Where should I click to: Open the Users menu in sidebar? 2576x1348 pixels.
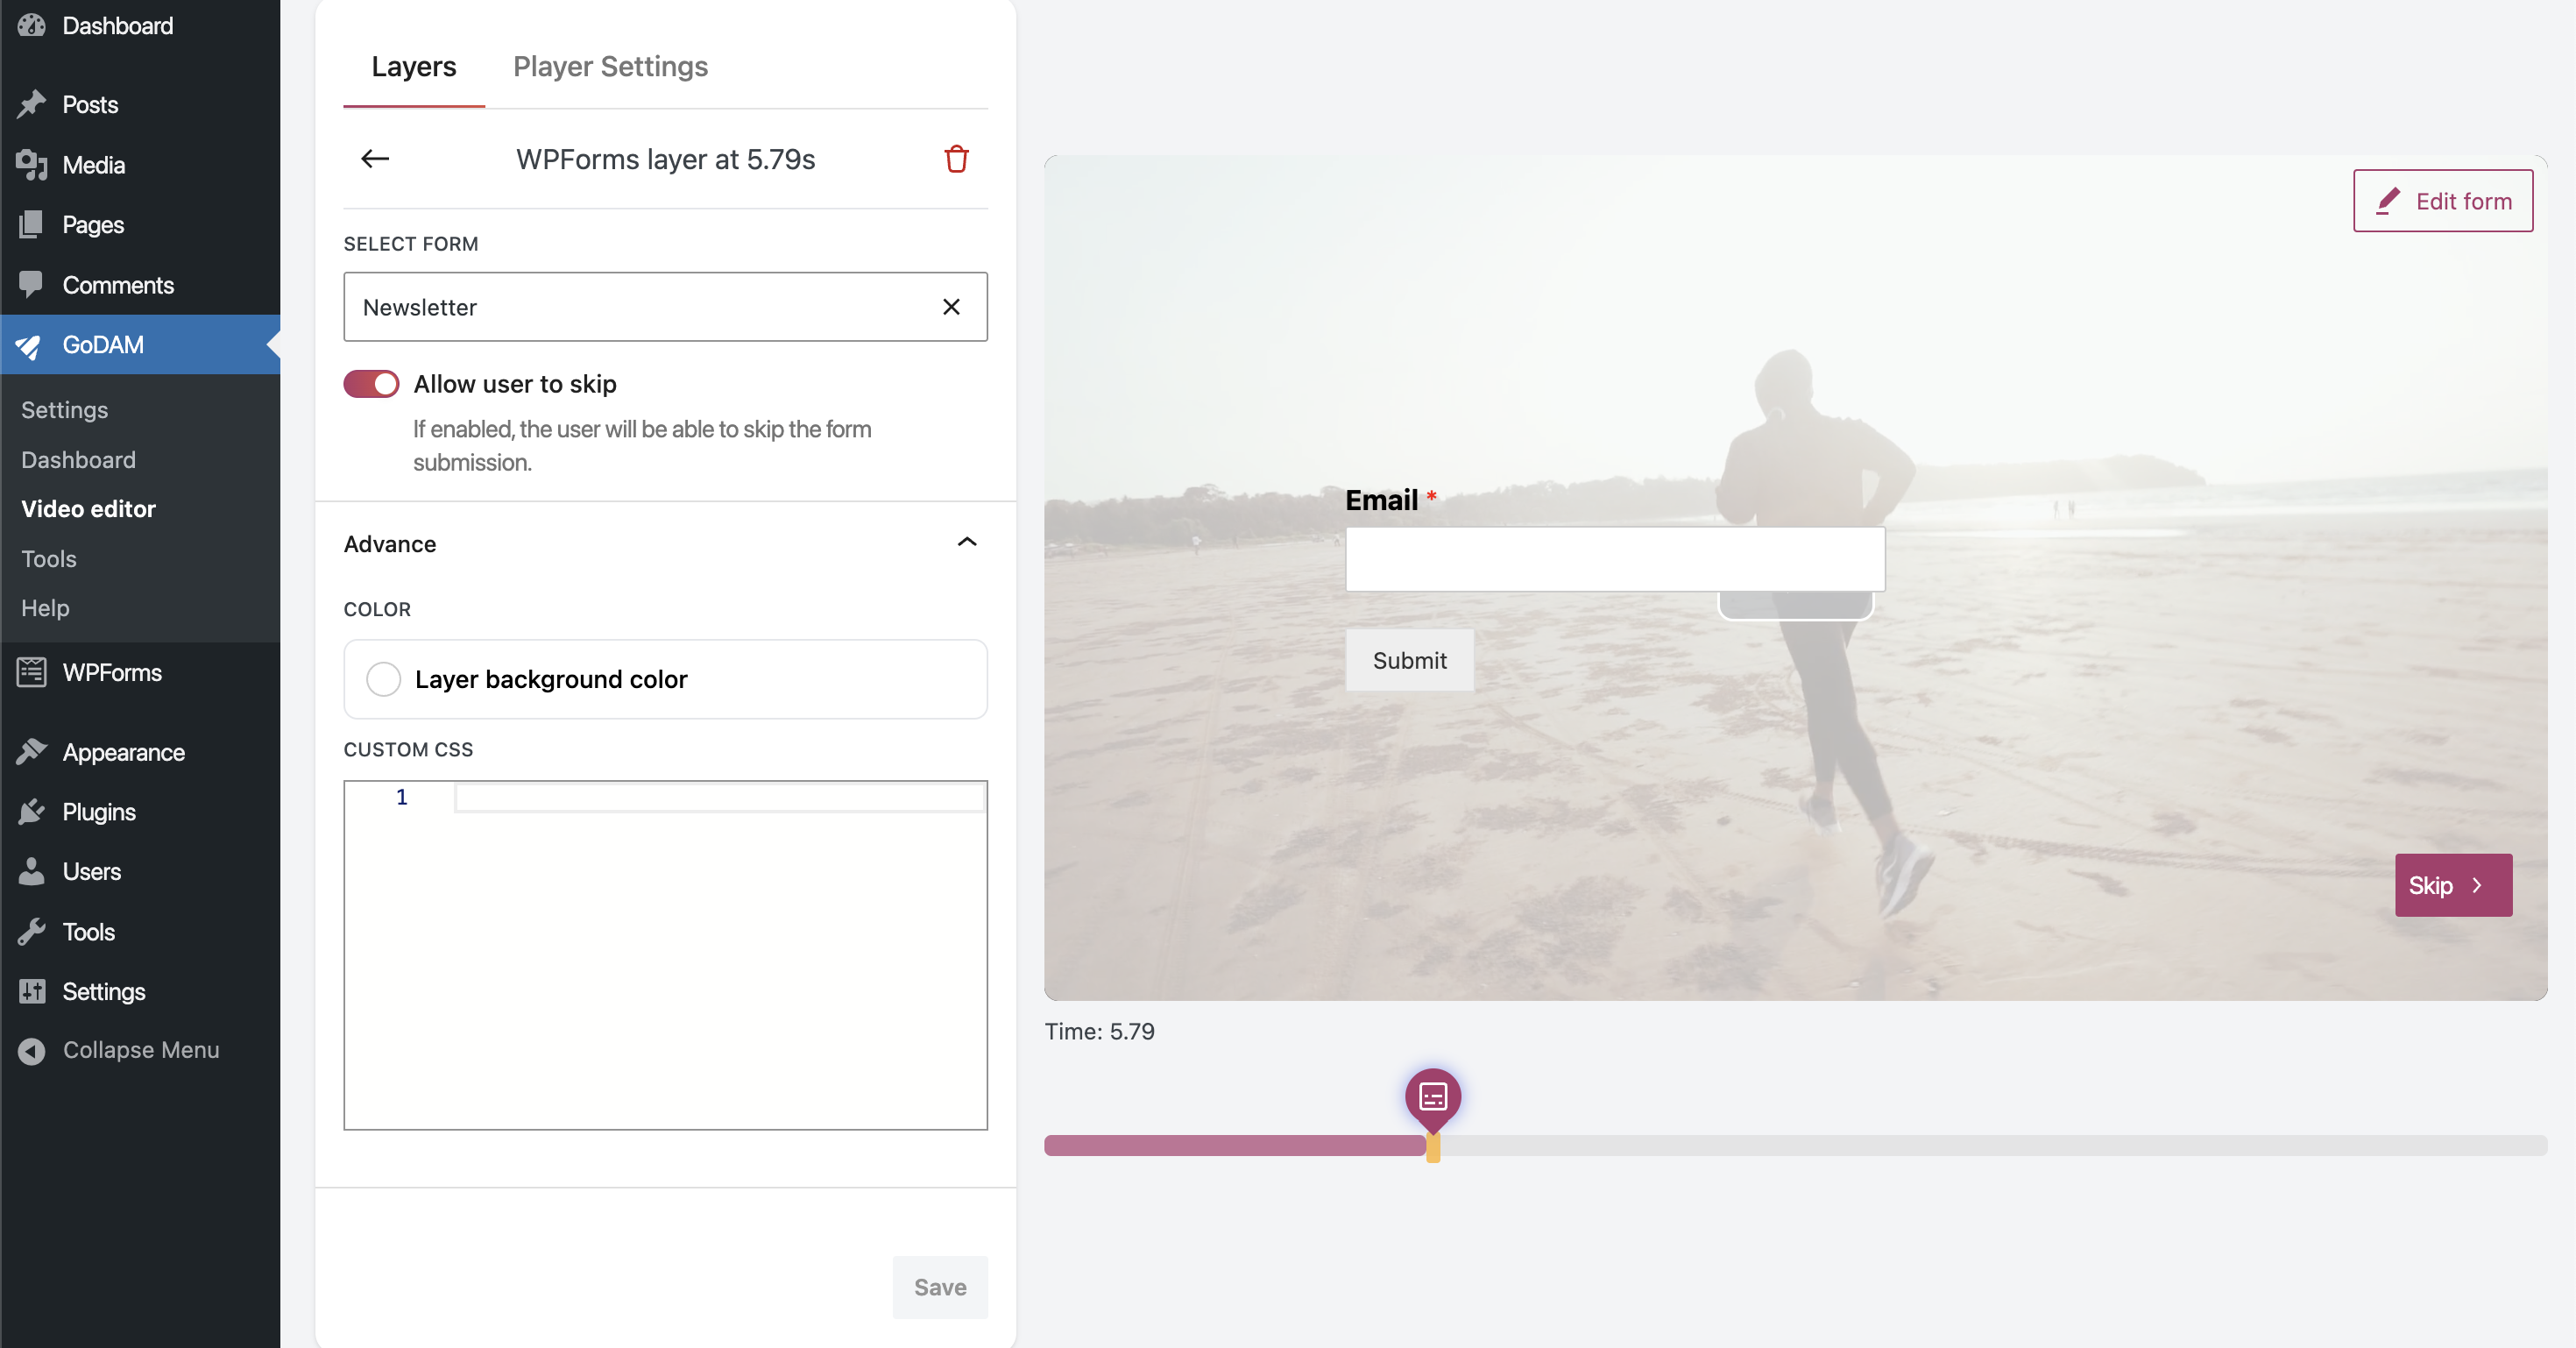click(x=91, y=871)
